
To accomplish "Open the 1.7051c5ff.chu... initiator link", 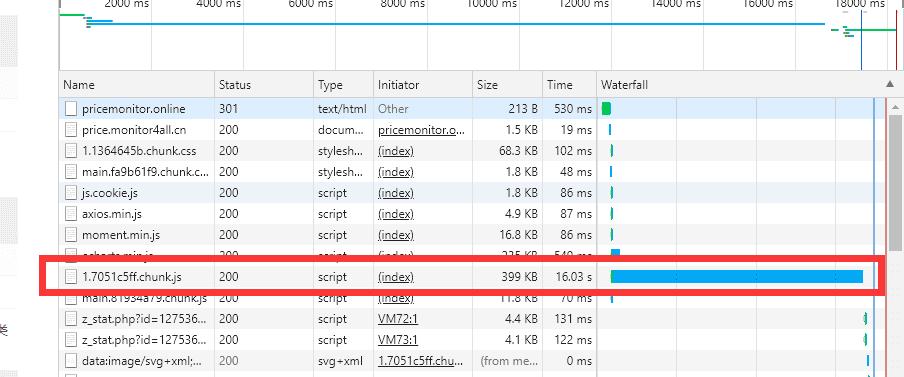I will point(421,361).
